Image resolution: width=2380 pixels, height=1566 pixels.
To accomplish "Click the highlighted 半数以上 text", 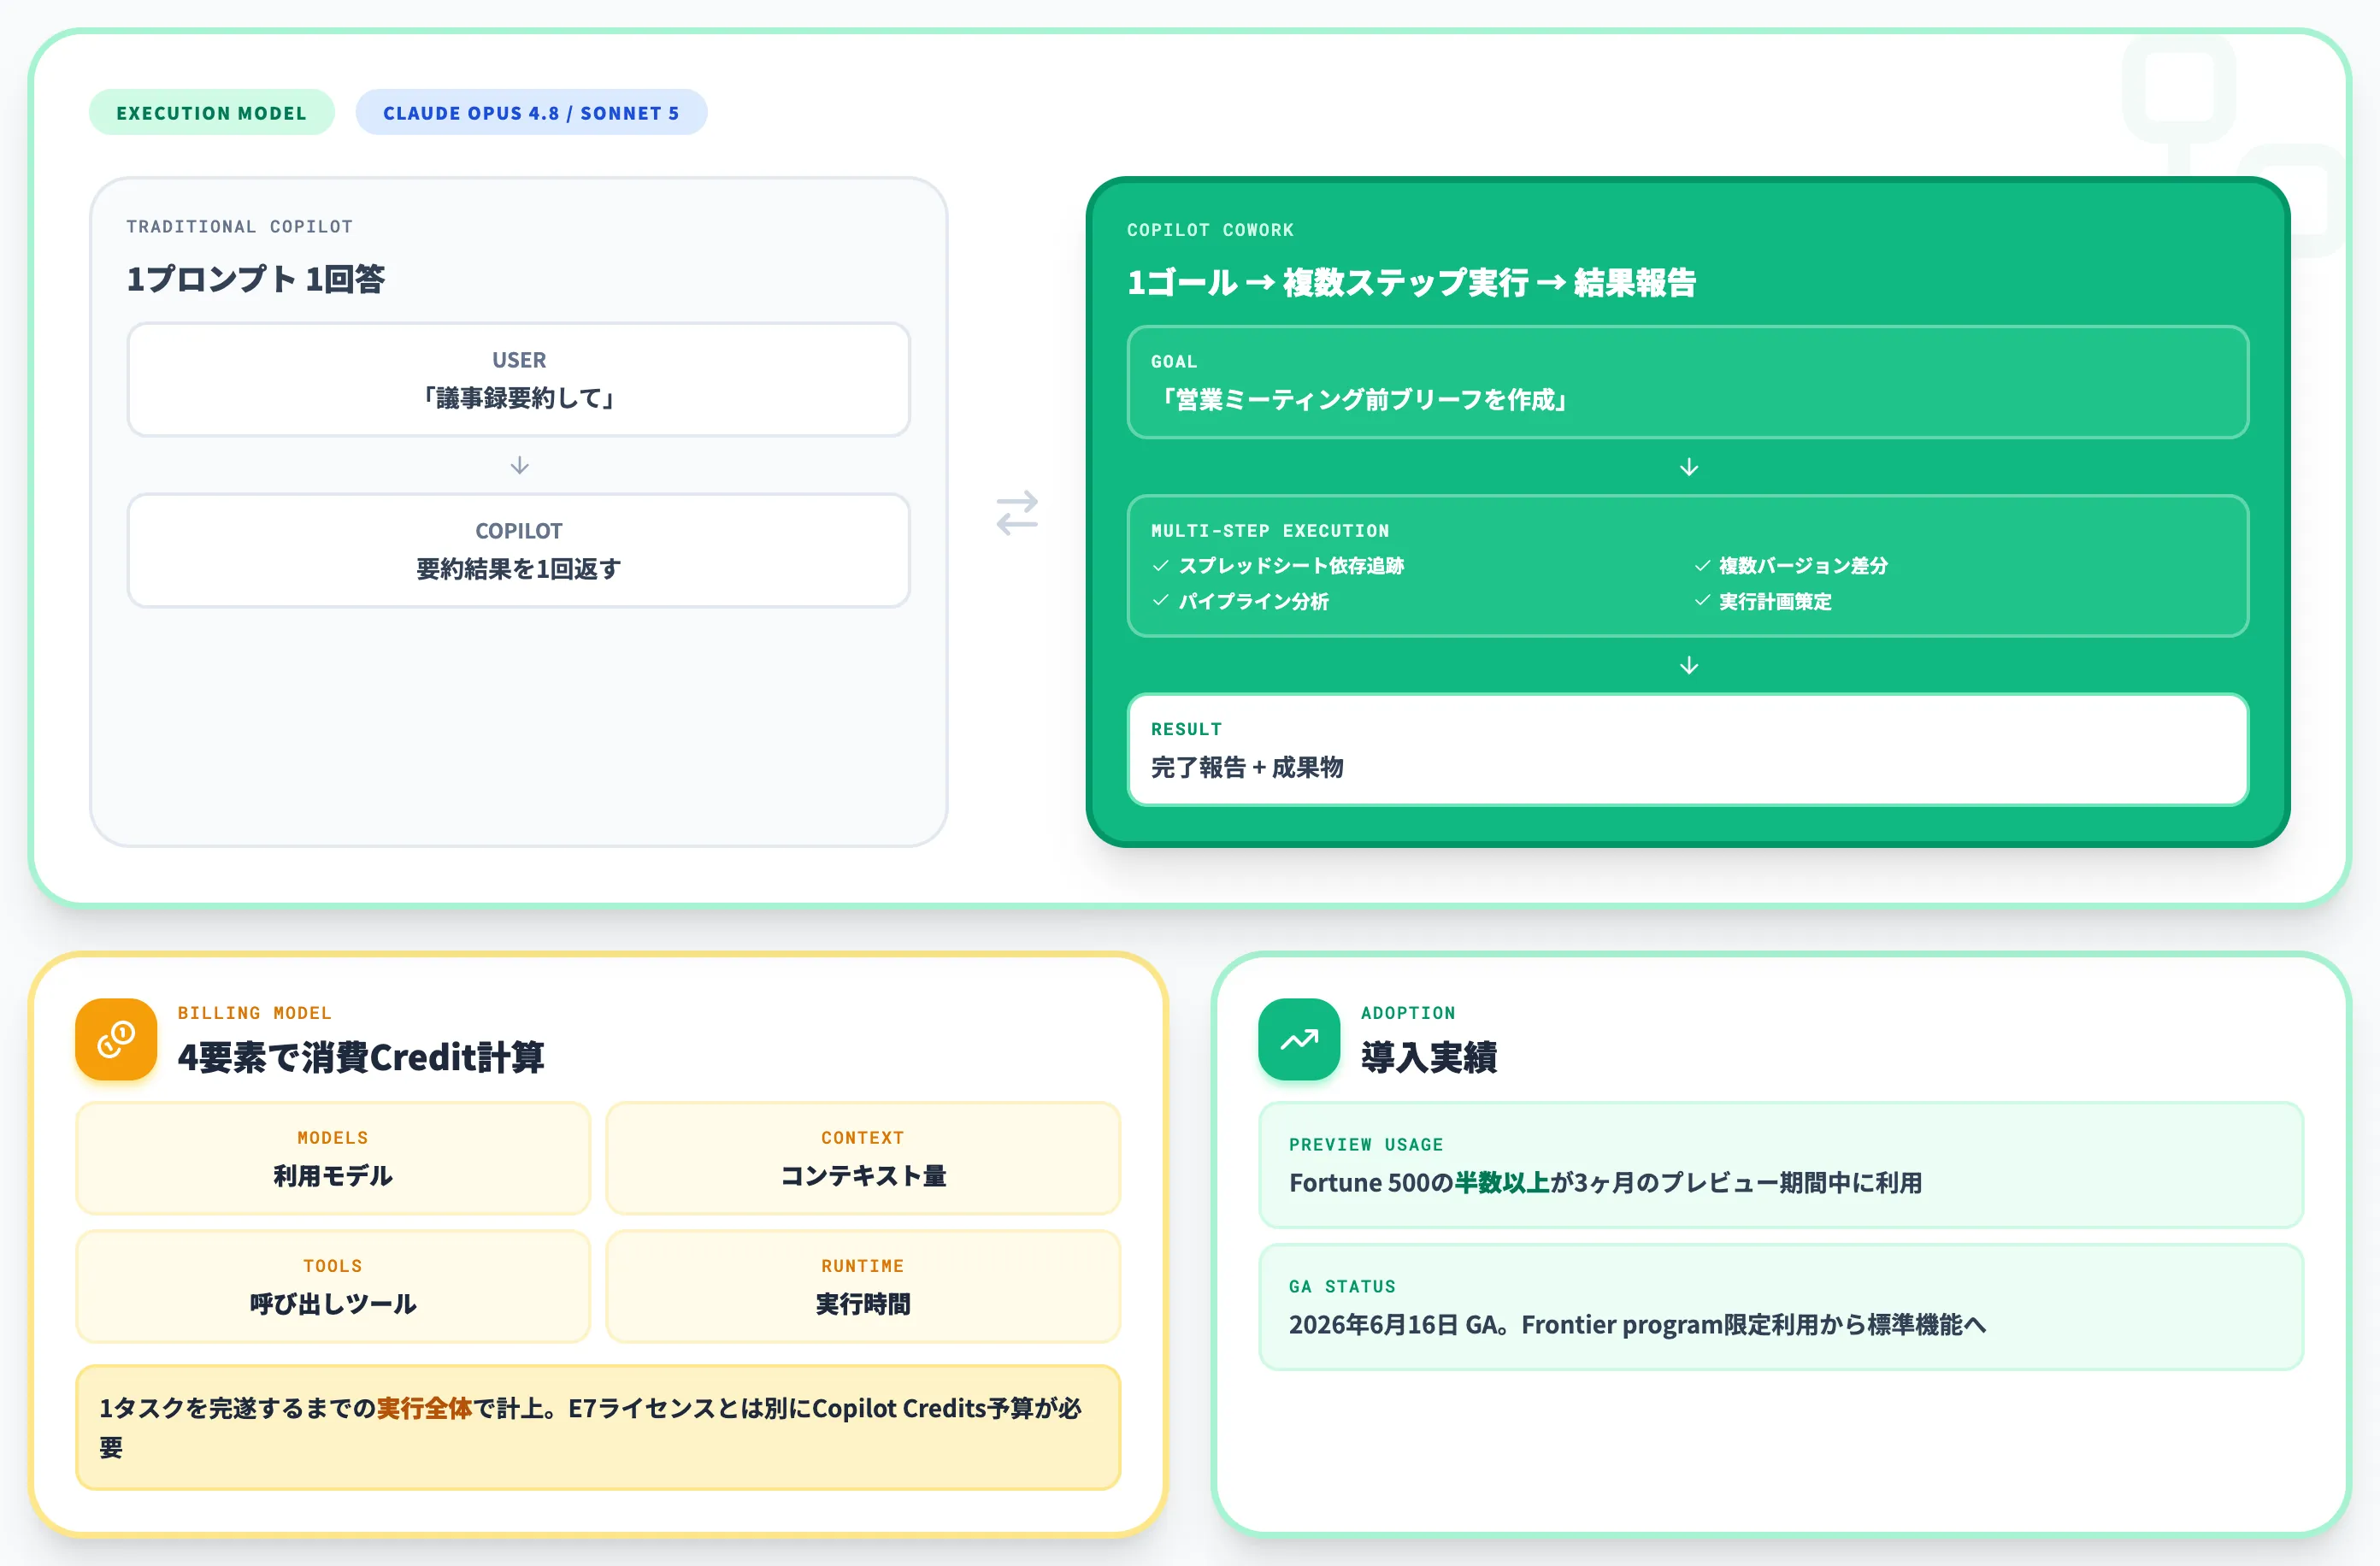I will pos(1502,1183).
